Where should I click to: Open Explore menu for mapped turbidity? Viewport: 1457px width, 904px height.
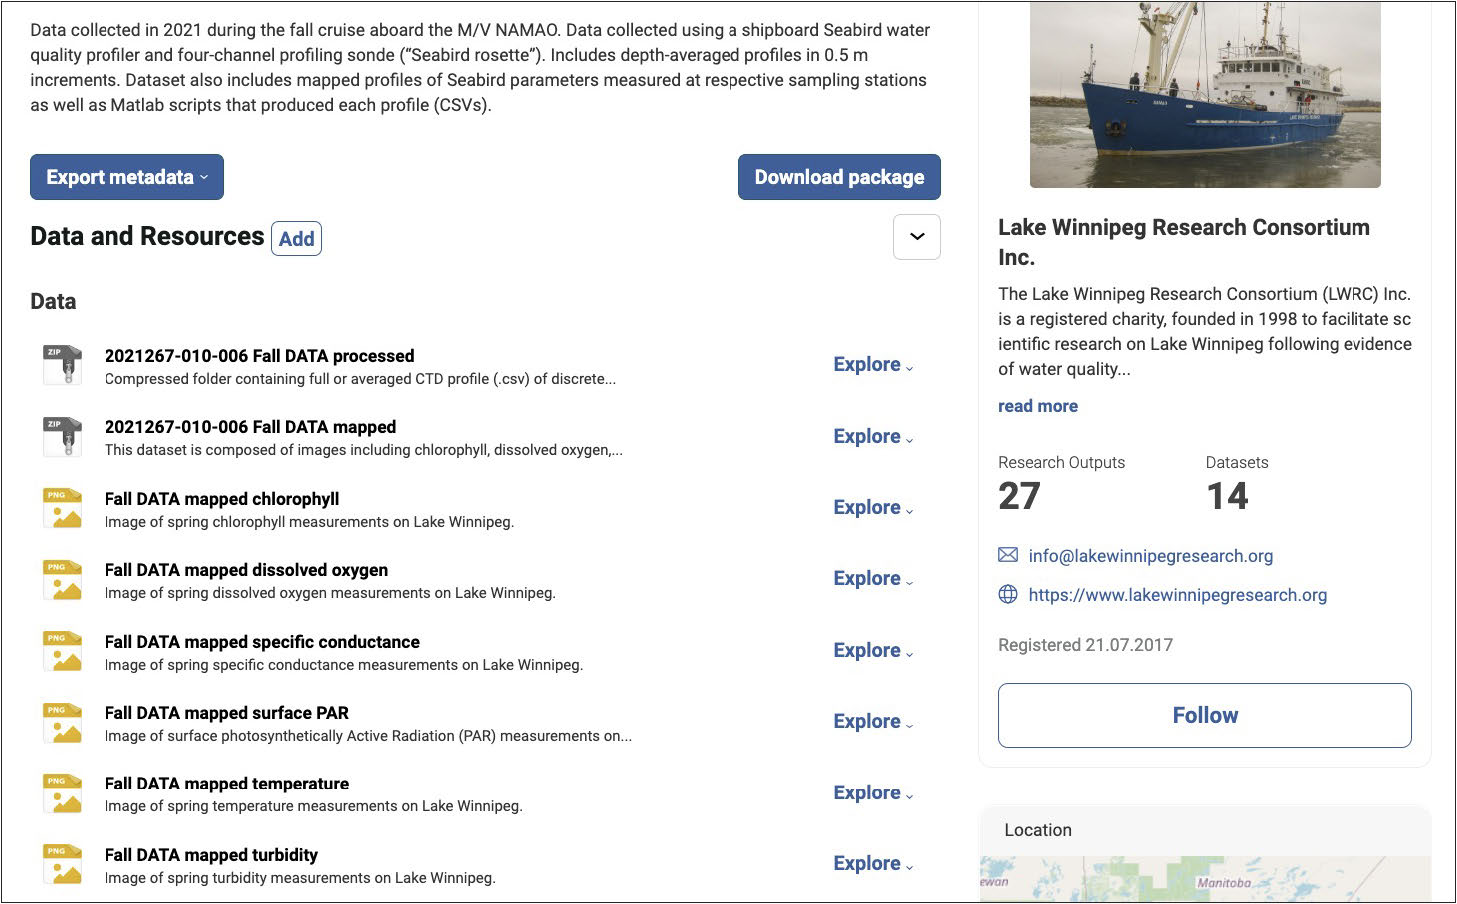(873, 864)
